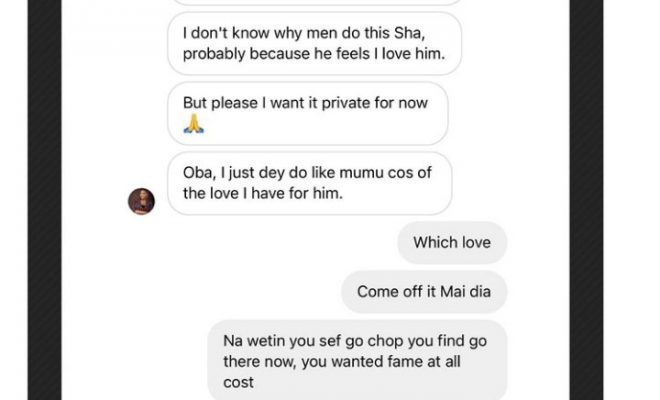Viewport: 660px width, 400px height.
Task: Click the "Which love" reply bubble
Action: pos(451,243)
